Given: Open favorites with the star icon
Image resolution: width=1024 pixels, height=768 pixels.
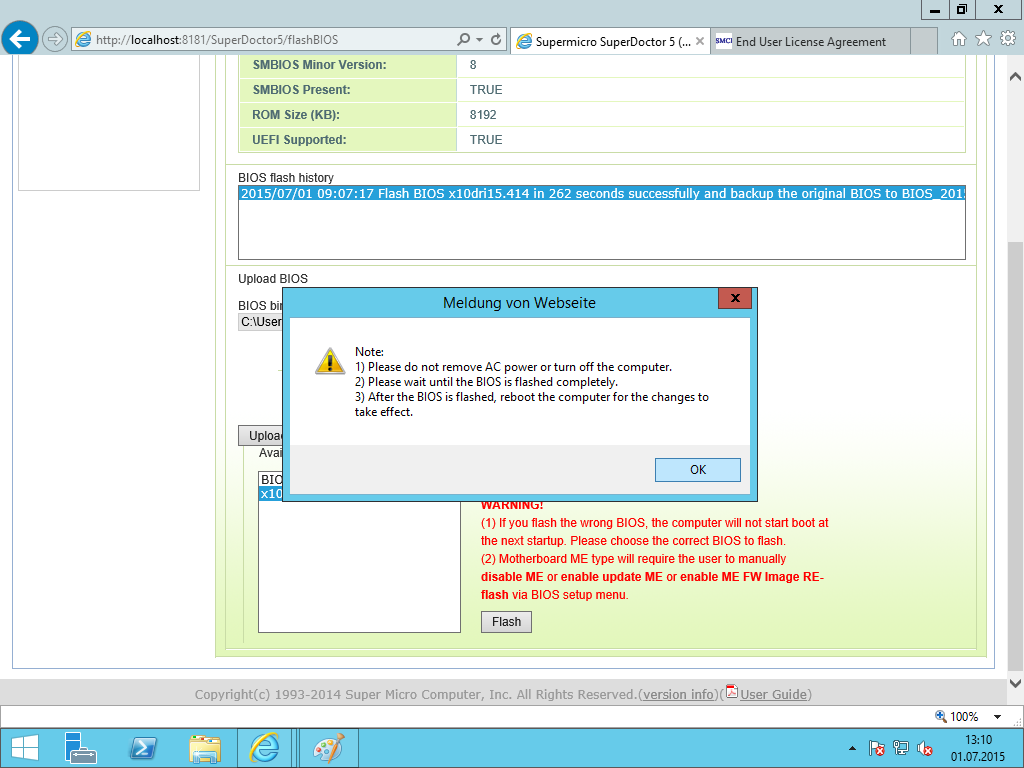Looking at the screenshot, I should coord(983,39).
